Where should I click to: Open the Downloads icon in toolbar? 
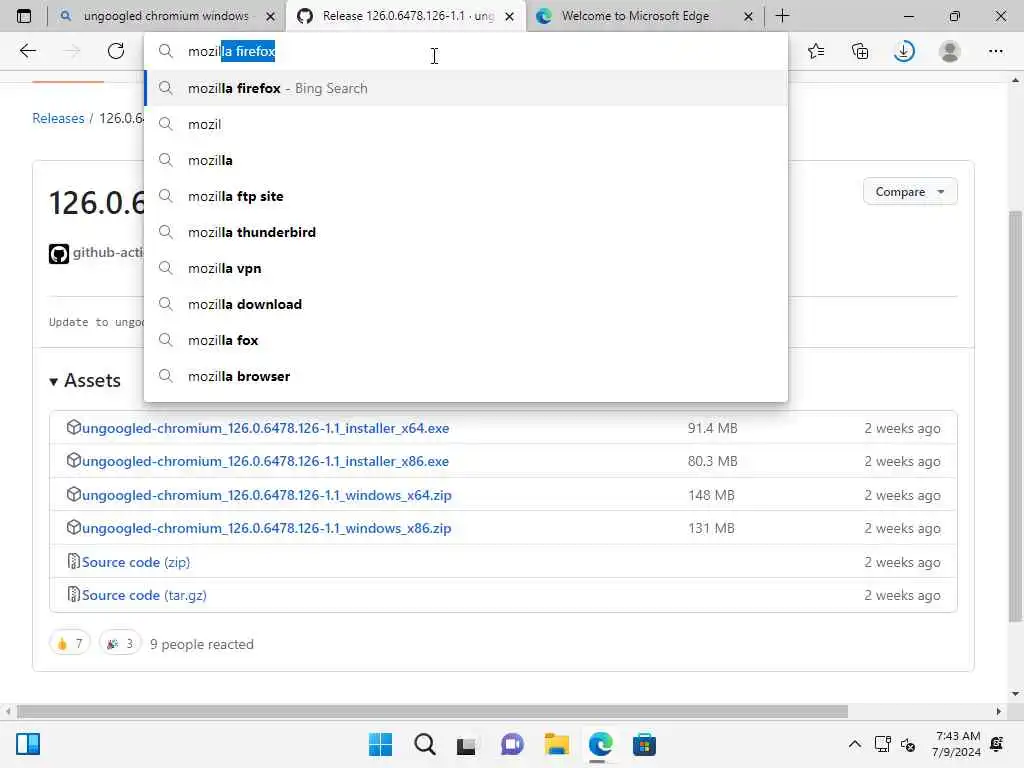pyautogui.click(x=904, y=51)
